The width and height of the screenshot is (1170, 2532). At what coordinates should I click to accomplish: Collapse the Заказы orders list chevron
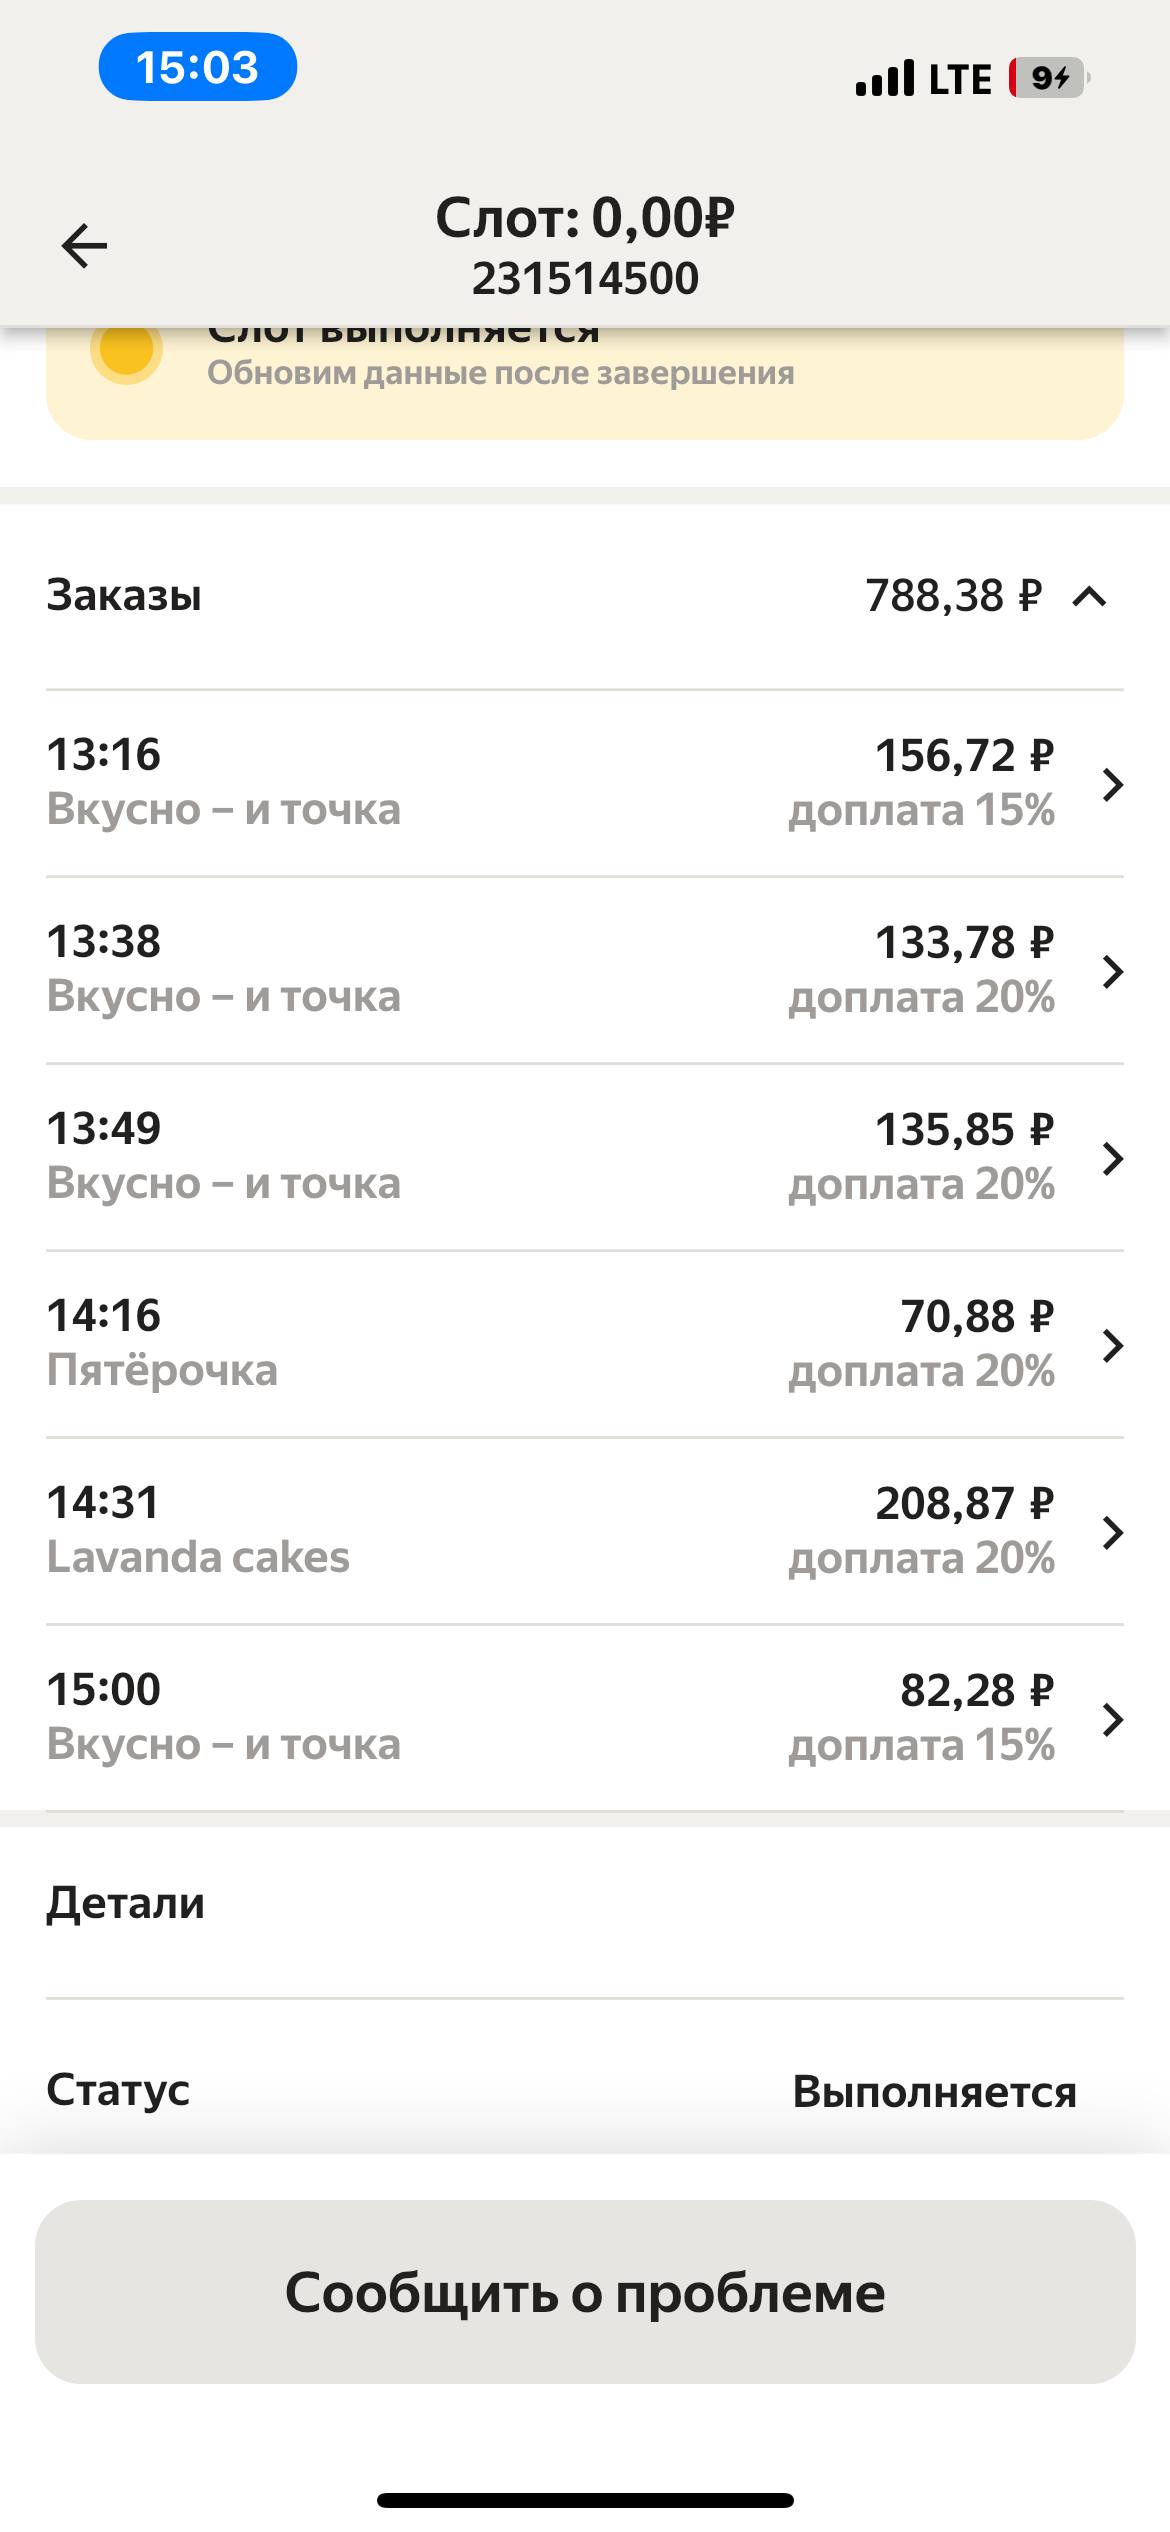click(x=1089, y=597)
